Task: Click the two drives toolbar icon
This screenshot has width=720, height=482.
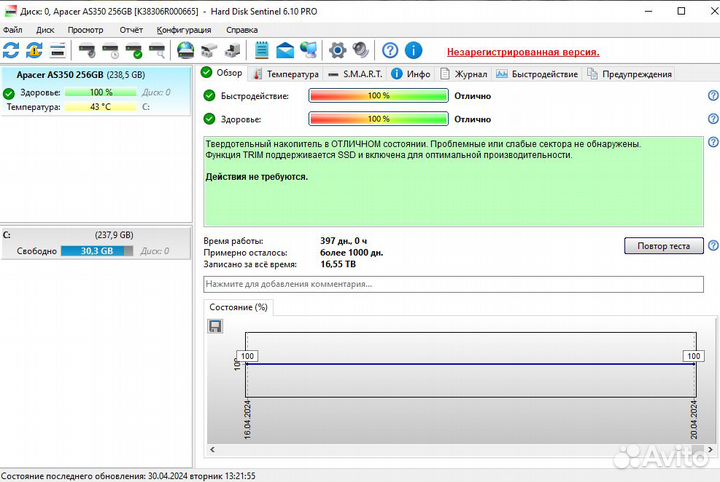Action: [x=209, y=50]
